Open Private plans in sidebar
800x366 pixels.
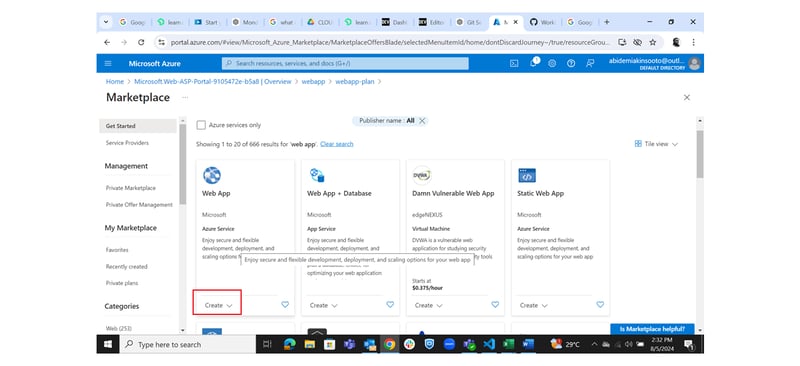pyautogui.click(x=122, y=283)
